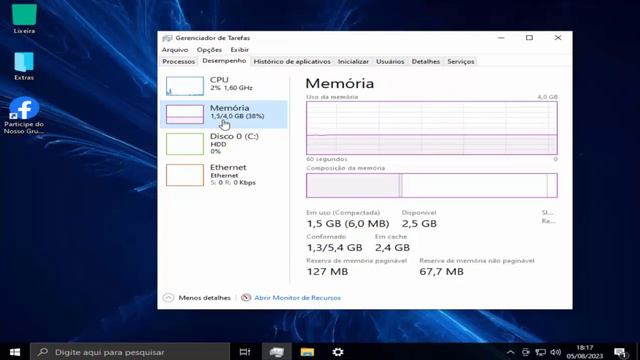Close the Gerenciador de Tarefas window
The height and width of the screenshot is (360, 640).
(558, 38)
